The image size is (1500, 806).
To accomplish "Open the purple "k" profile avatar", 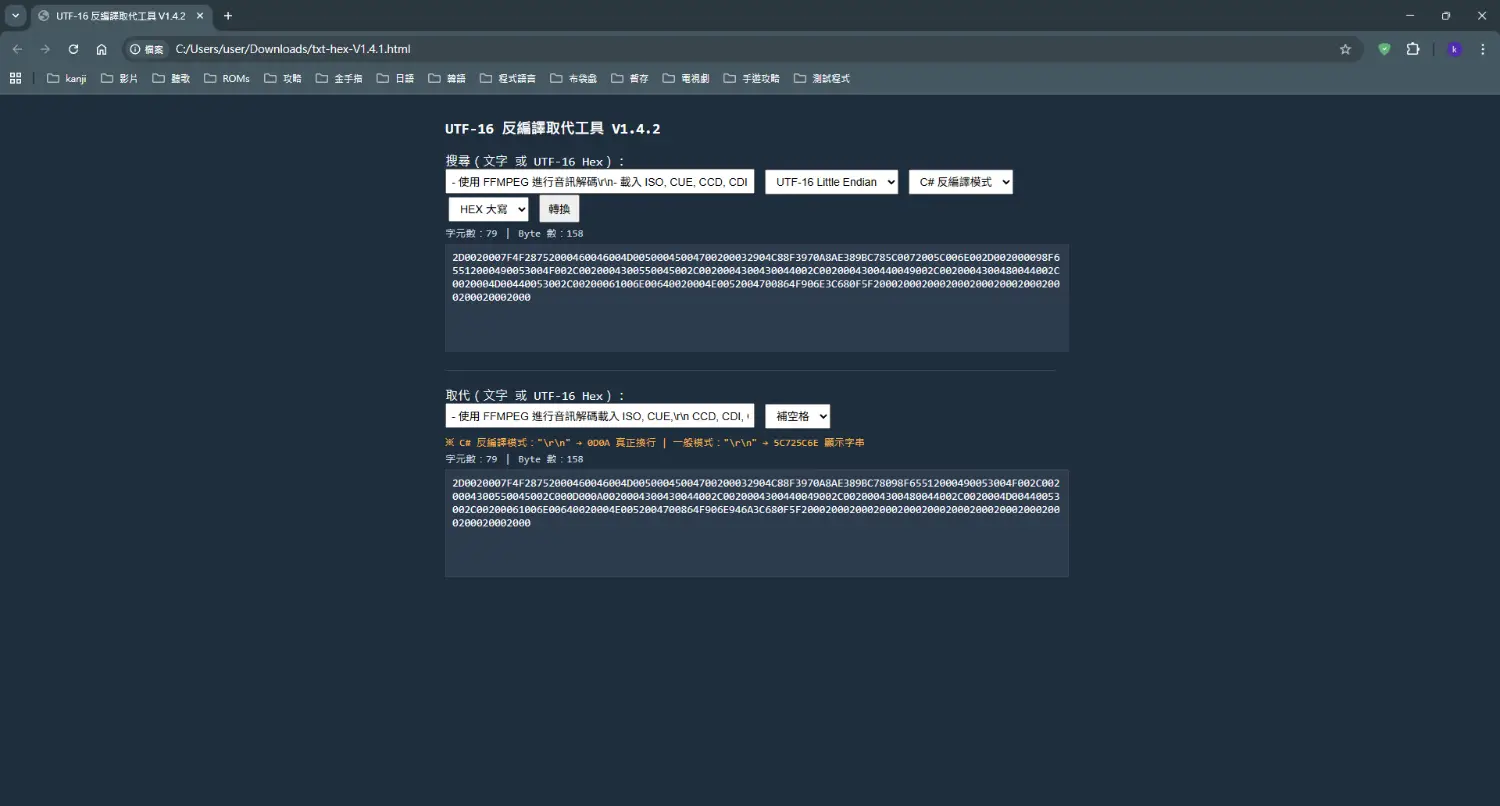I will [1454, 49].
